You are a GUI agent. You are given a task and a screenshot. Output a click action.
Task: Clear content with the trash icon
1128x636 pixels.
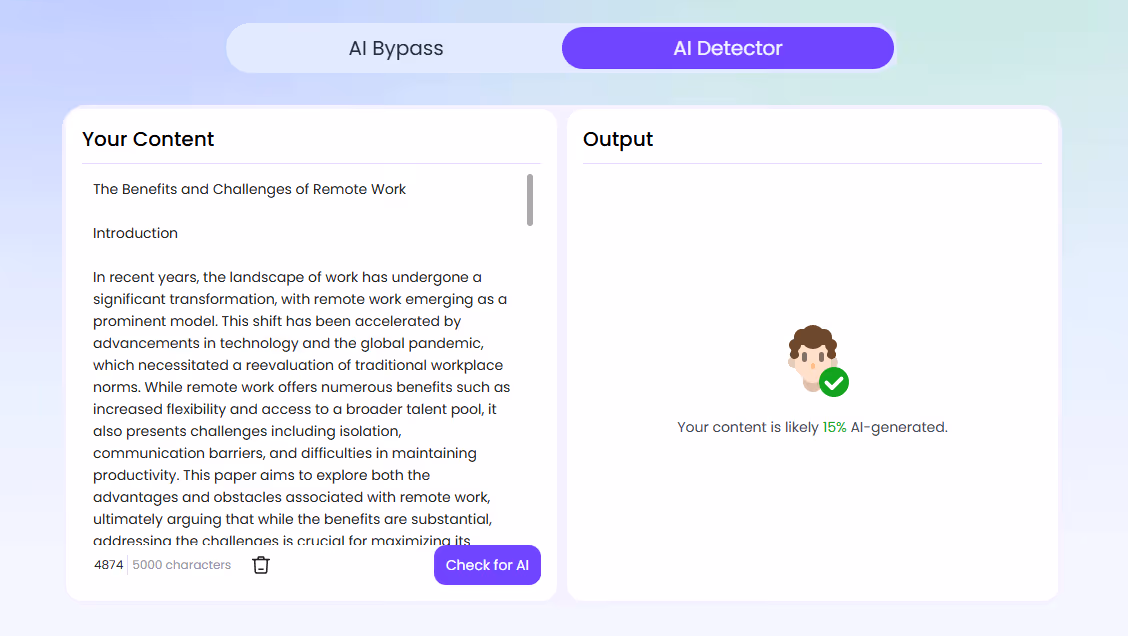[x=261, y=565]
